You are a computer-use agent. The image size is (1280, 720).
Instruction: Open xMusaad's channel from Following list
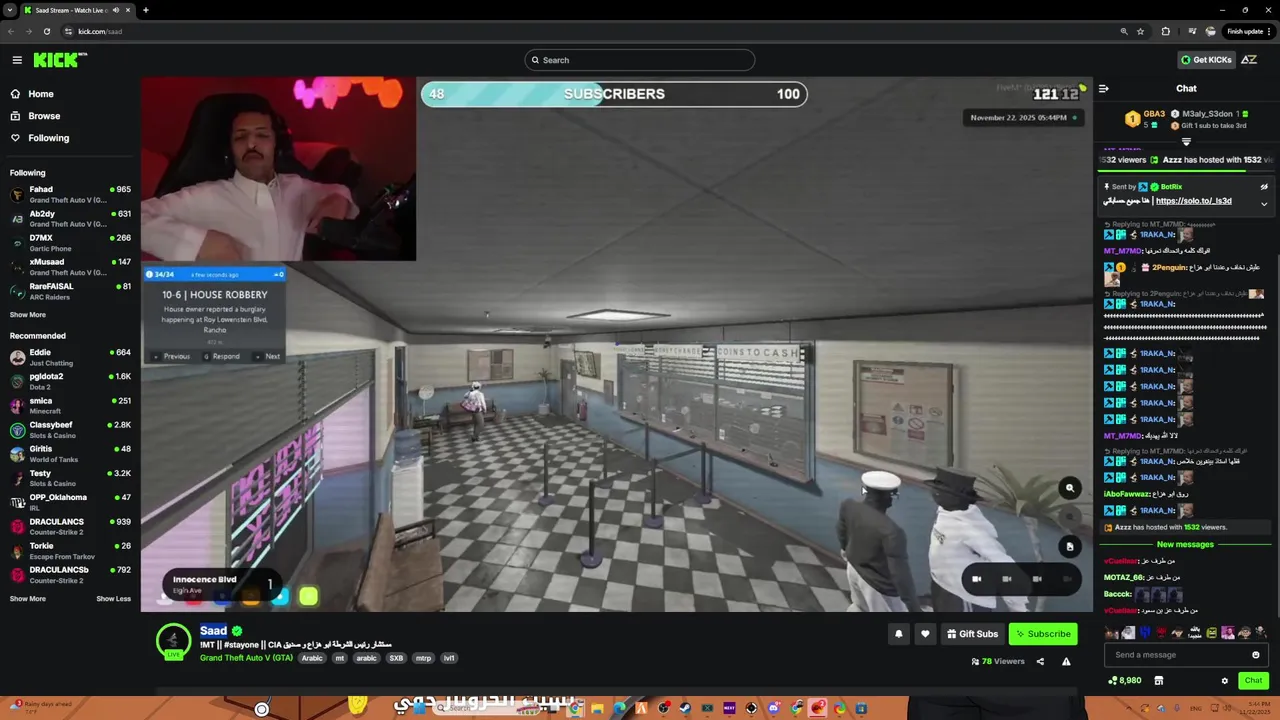[70, 266]
